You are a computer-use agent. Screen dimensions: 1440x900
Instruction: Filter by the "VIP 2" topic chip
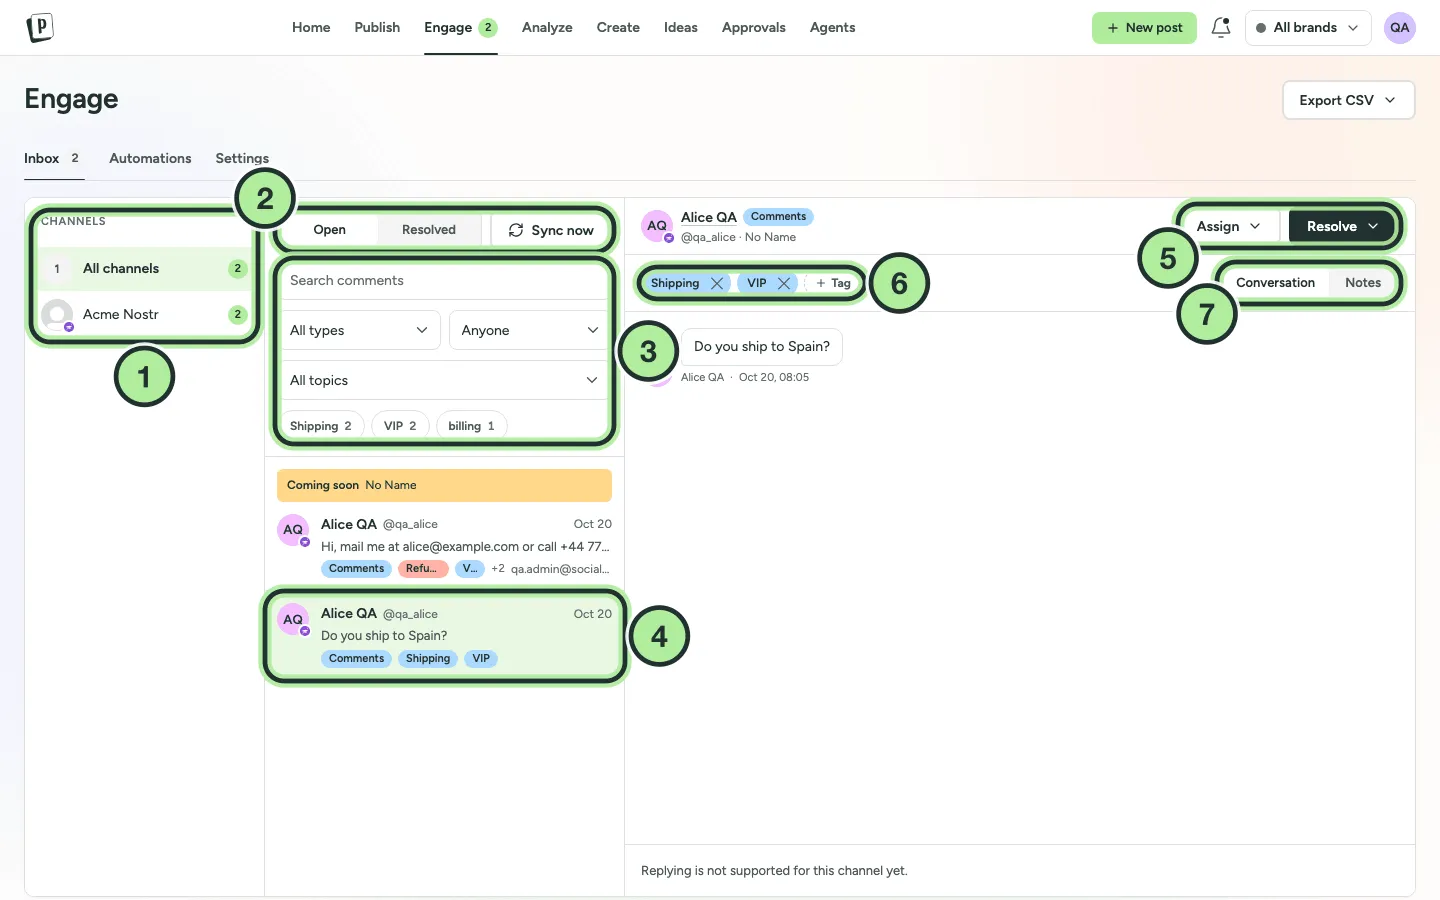pyautogui.click(x=400, y=426)
